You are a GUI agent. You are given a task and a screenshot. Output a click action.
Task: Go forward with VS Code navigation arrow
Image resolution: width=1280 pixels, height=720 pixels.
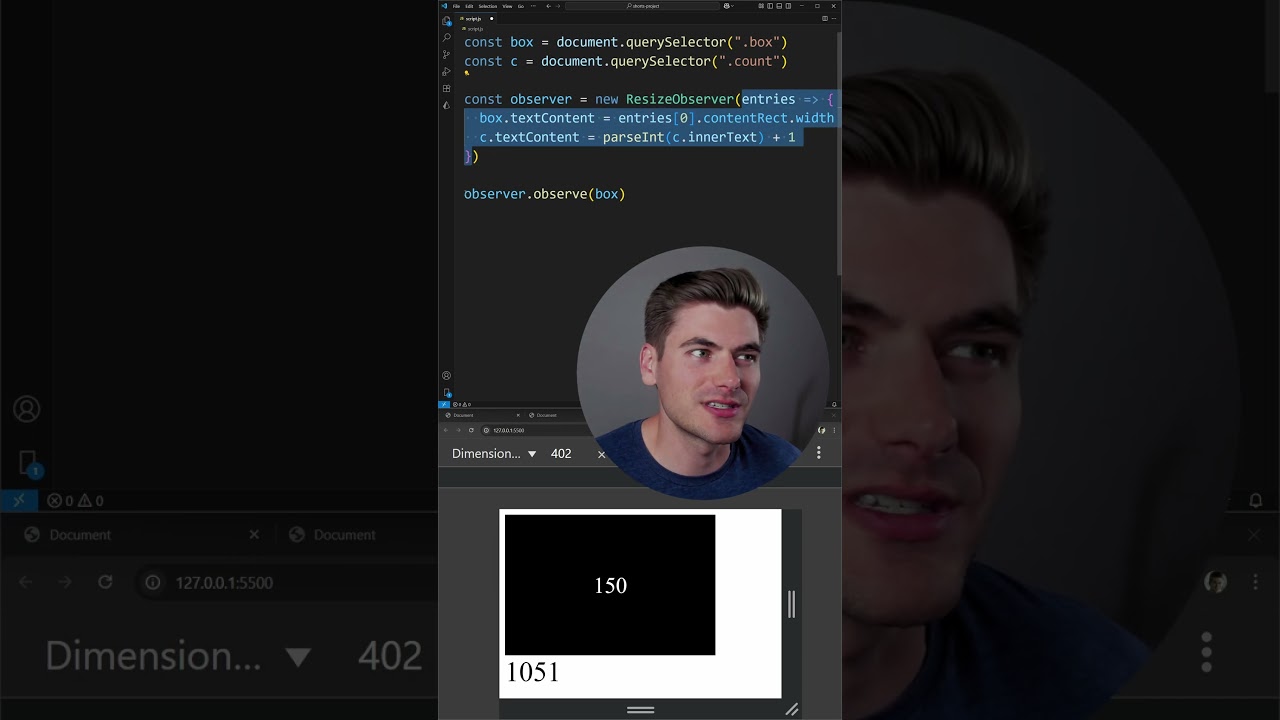click(x=558, y=6)
